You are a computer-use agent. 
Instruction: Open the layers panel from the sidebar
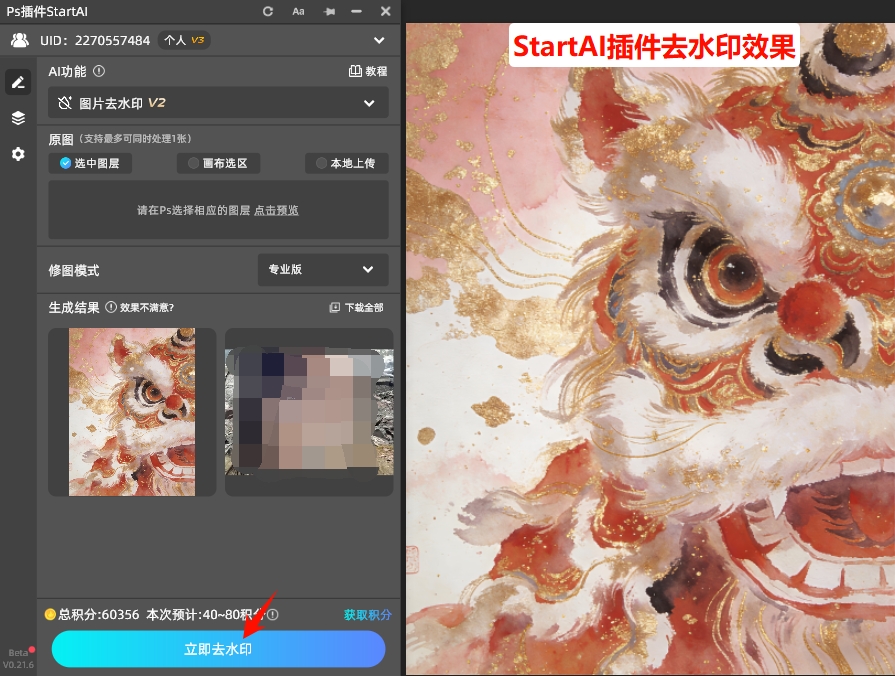(17, 117)
